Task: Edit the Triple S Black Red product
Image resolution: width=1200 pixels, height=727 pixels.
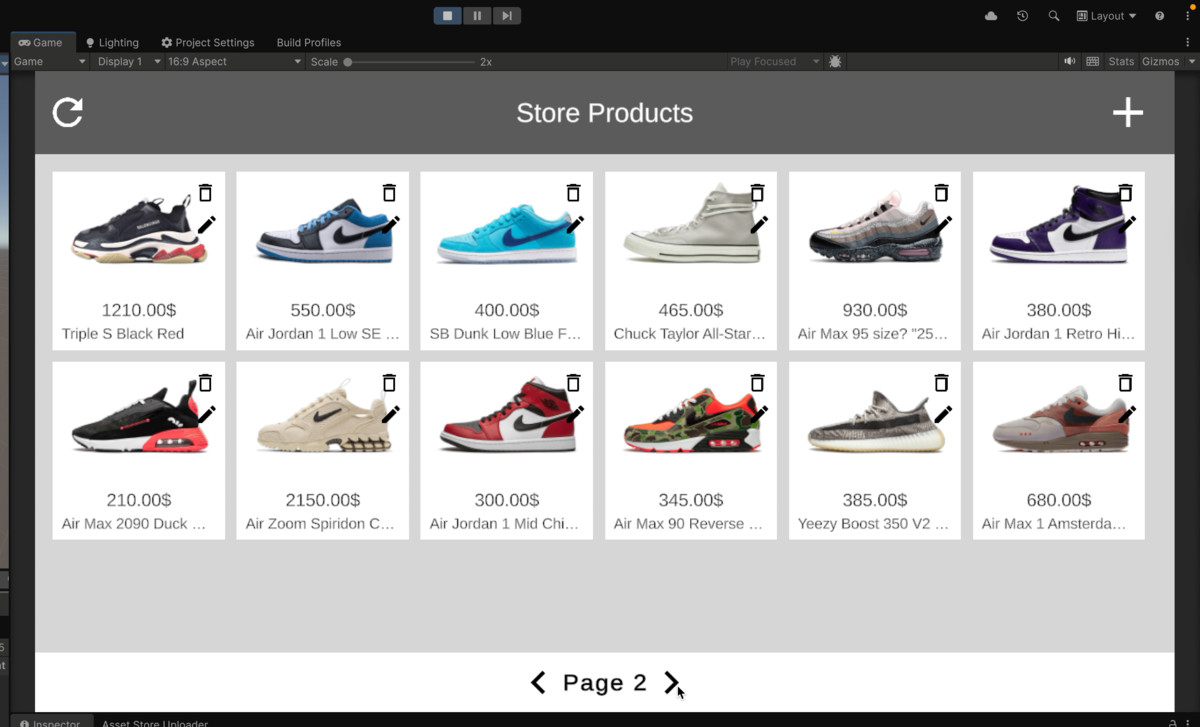Action: coord(206,225)
